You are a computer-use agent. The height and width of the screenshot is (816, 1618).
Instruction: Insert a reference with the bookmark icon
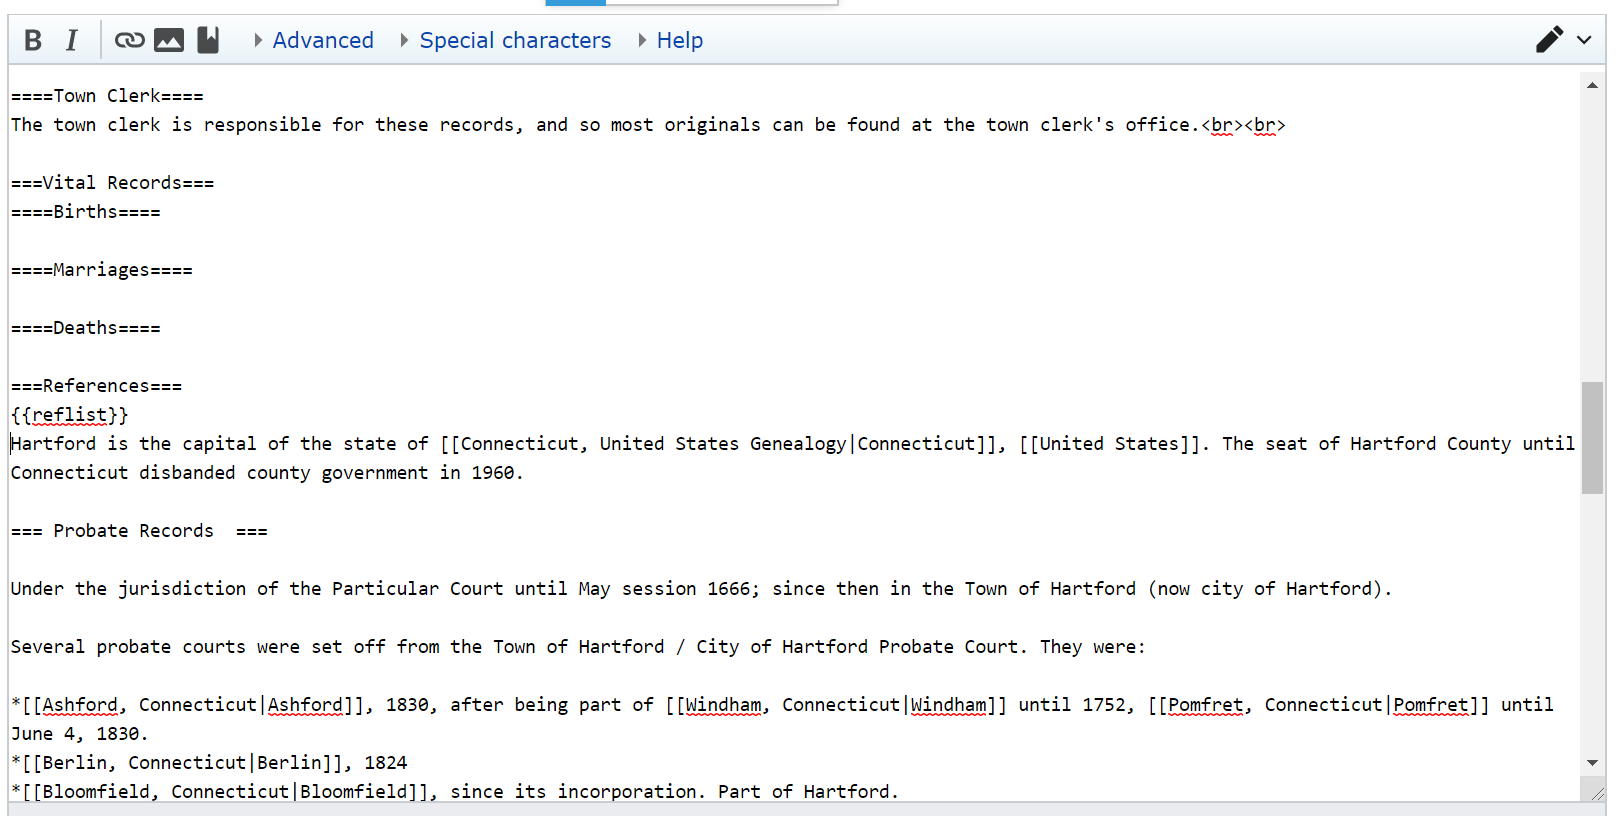click(207, 40)
